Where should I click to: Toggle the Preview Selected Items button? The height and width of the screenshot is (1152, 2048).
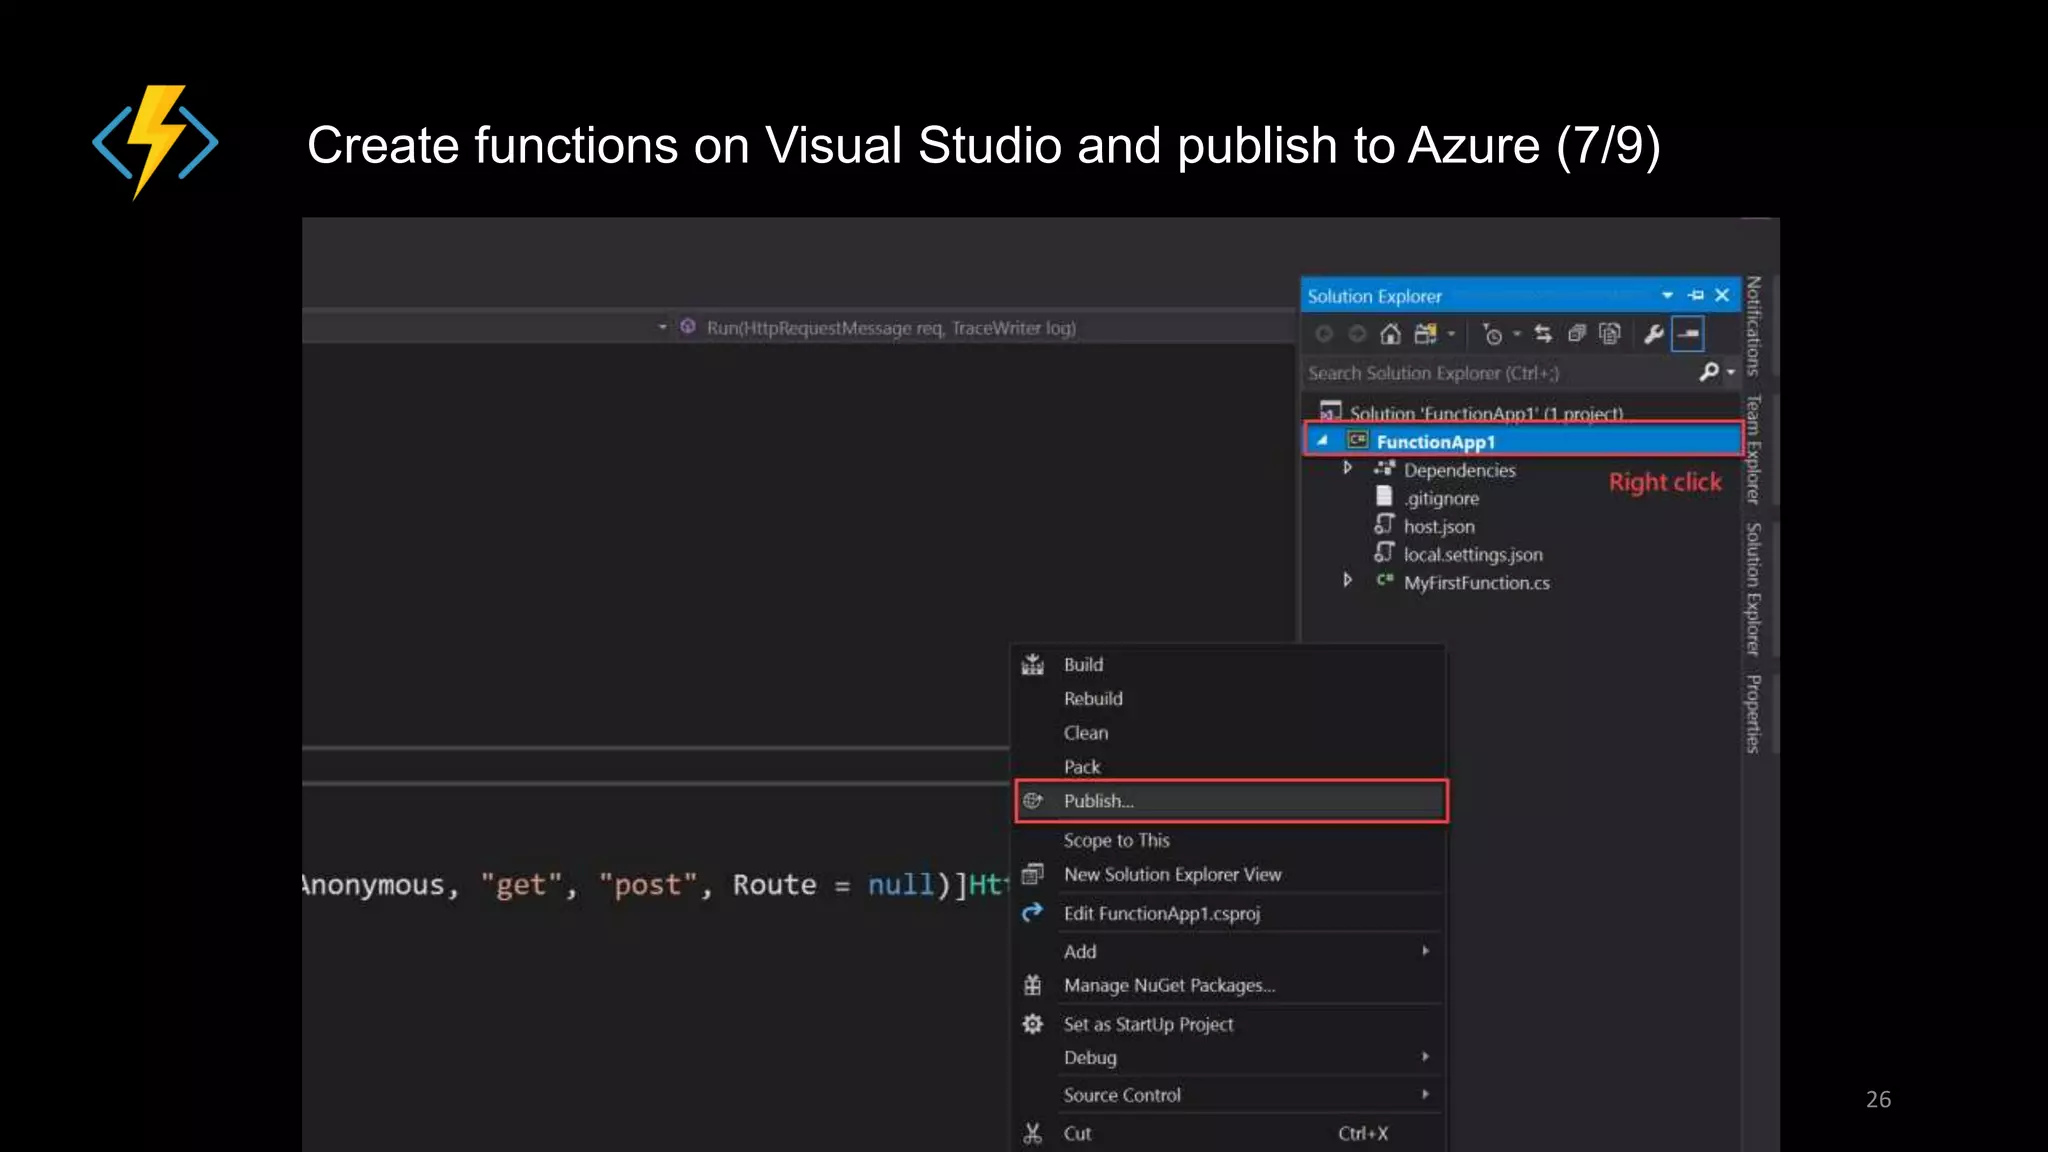pyautogui.click(x=1688, y=334)
